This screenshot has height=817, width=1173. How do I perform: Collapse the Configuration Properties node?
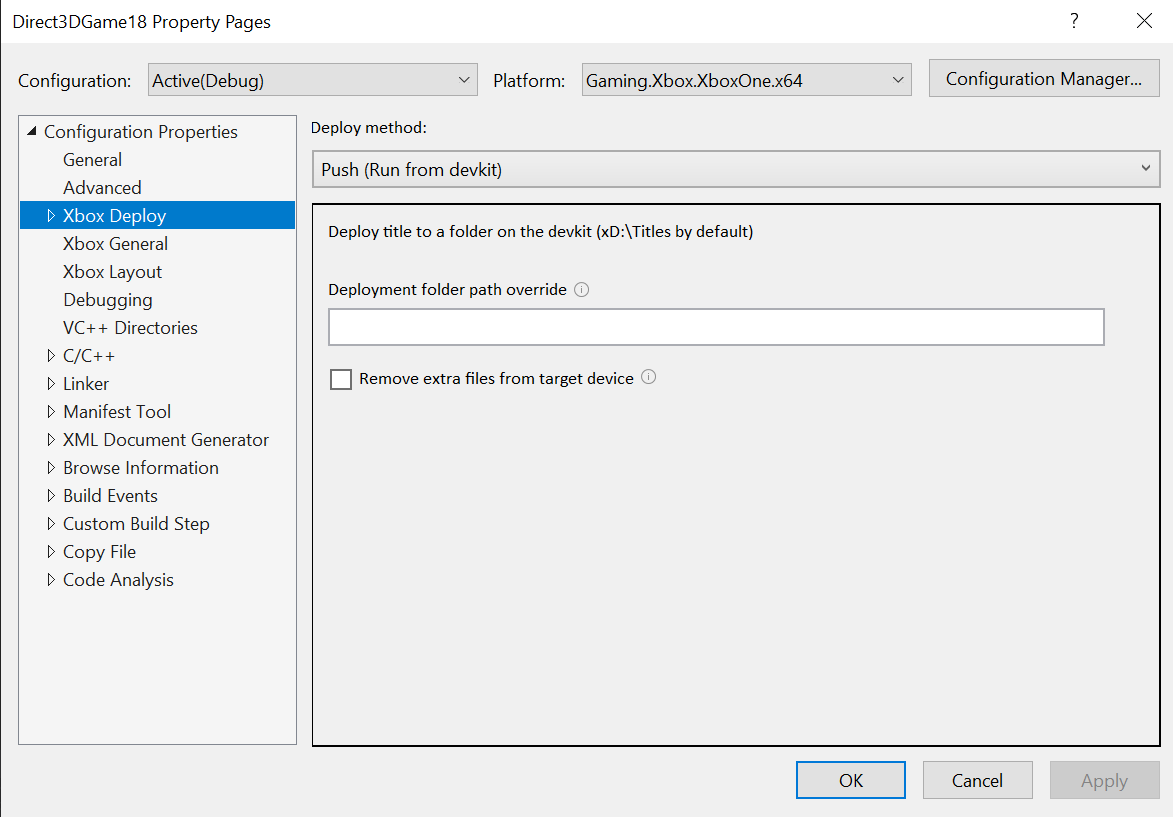point(31,131)
